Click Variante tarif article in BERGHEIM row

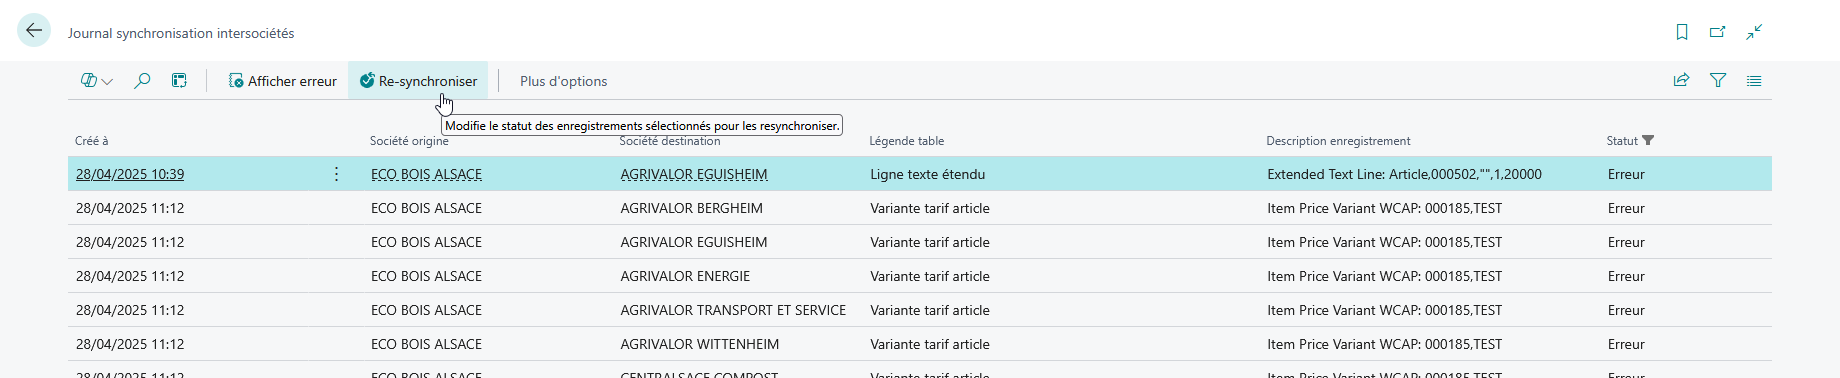(930, 208)
